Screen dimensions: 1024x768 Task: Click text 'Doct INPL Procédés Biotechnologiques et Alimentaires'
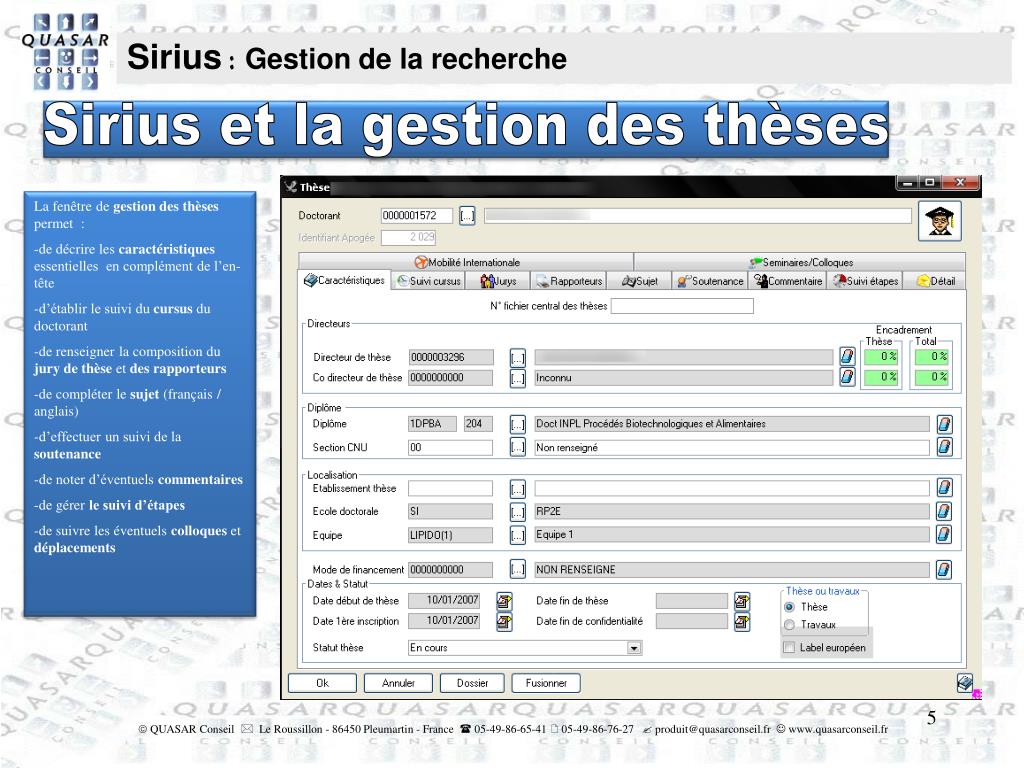pos(650,424)
